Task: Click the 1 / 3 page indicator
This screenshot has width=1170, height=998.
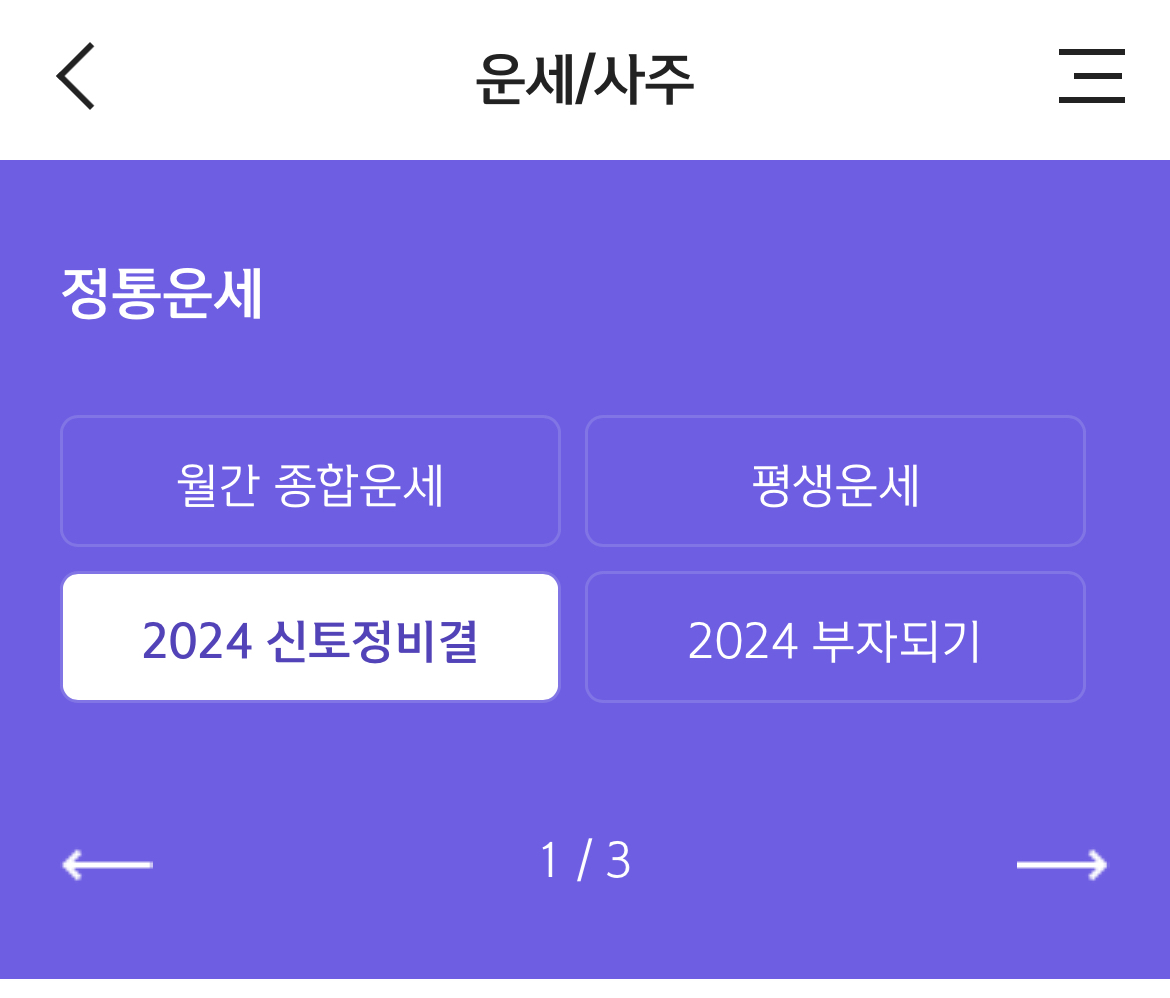Action: pos(585,861)
